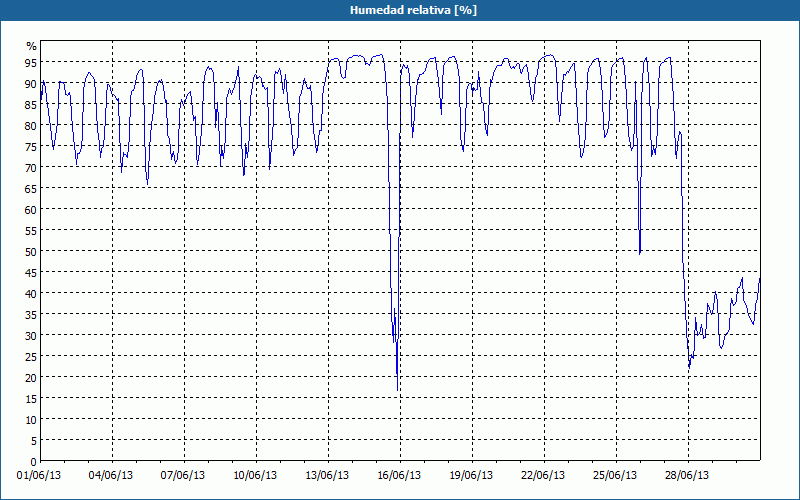The image size is (800, 500).
Task: Click the x-axis date label 04/06/13
Action: coord(111,476)
